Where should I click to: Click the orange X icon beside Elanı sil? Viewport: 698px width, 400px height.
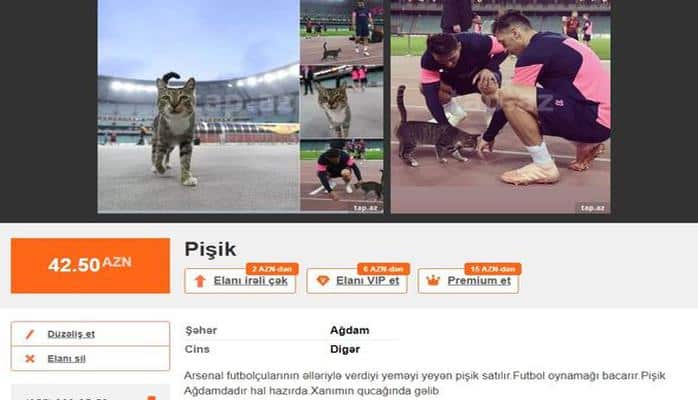coord(30,359)
